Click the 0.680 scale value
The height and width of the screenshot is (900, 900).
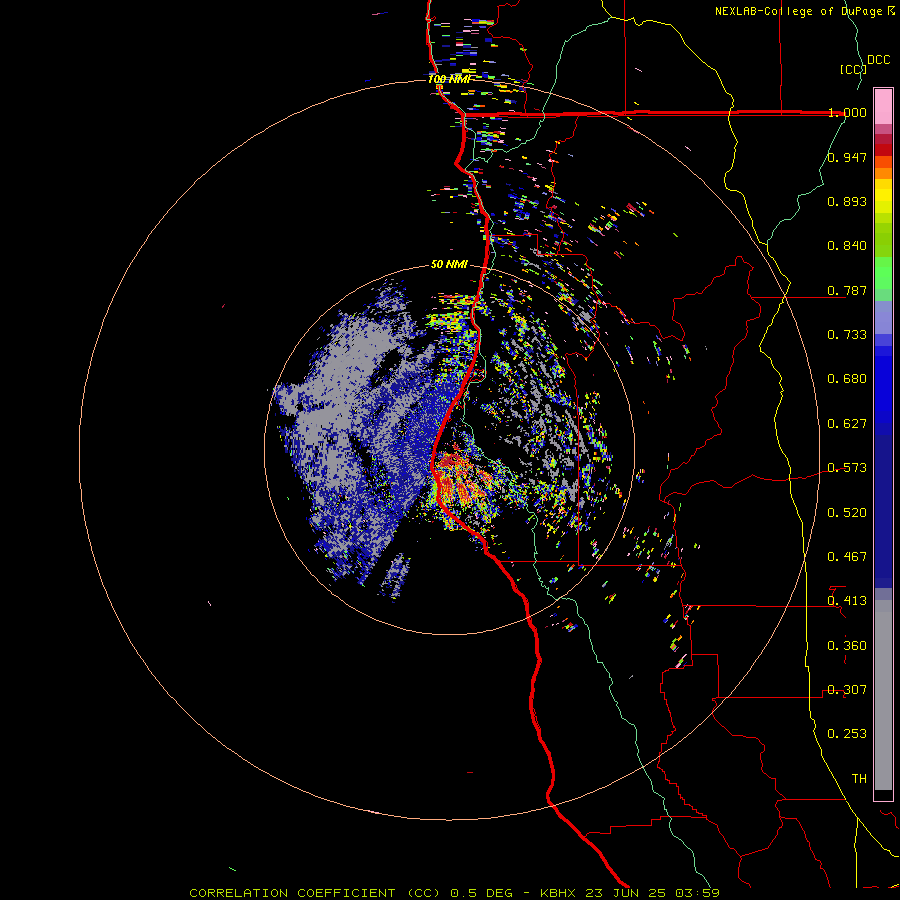point(847,379)
